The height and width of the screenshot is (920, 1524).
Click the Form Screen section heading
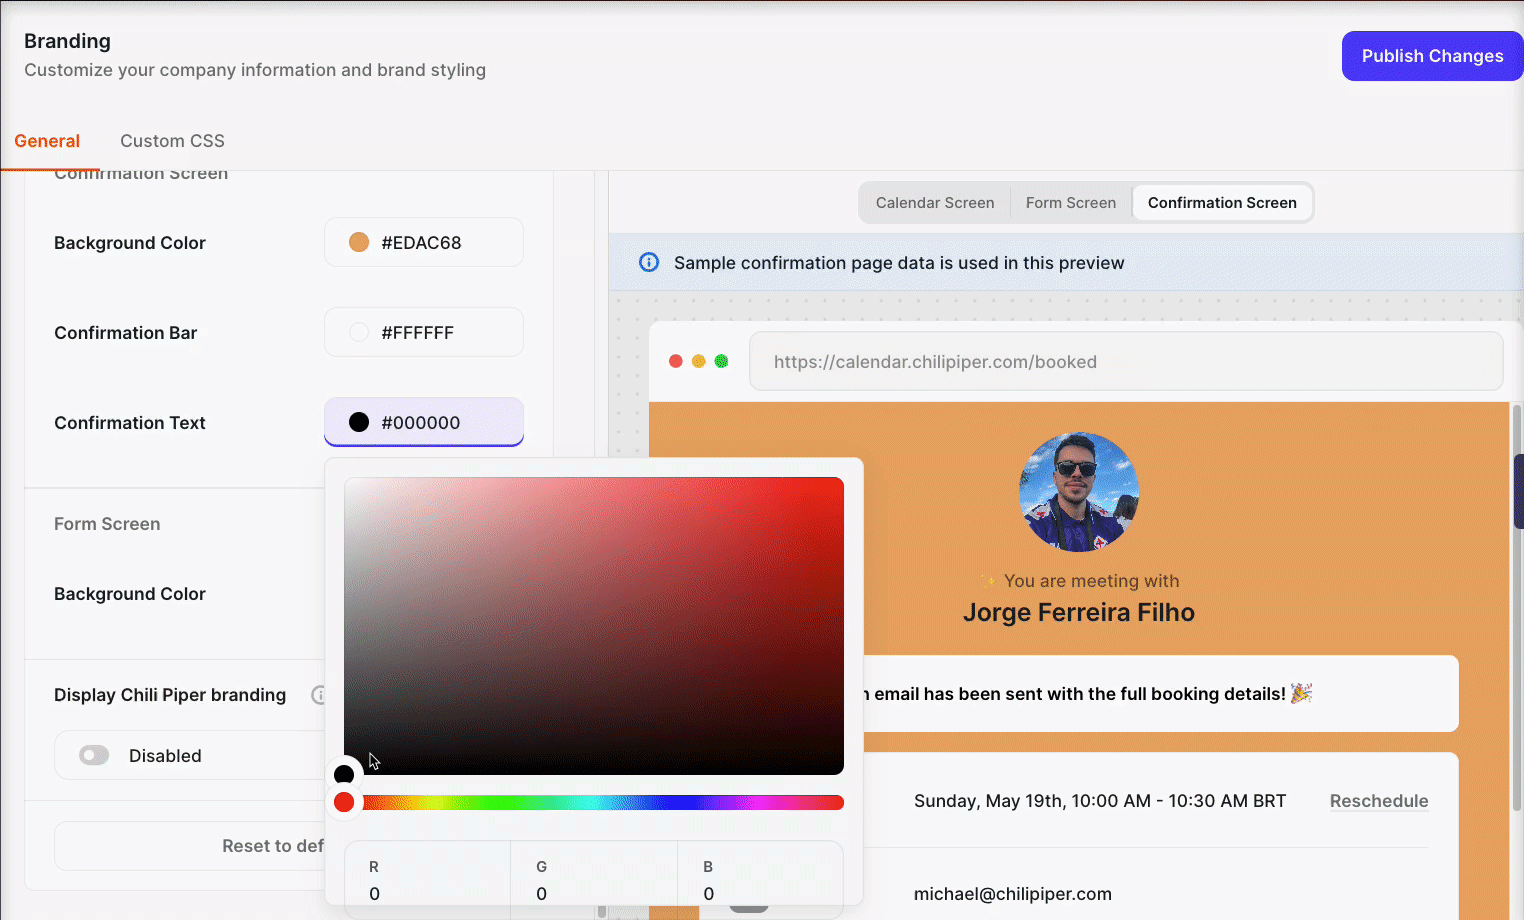107,524
